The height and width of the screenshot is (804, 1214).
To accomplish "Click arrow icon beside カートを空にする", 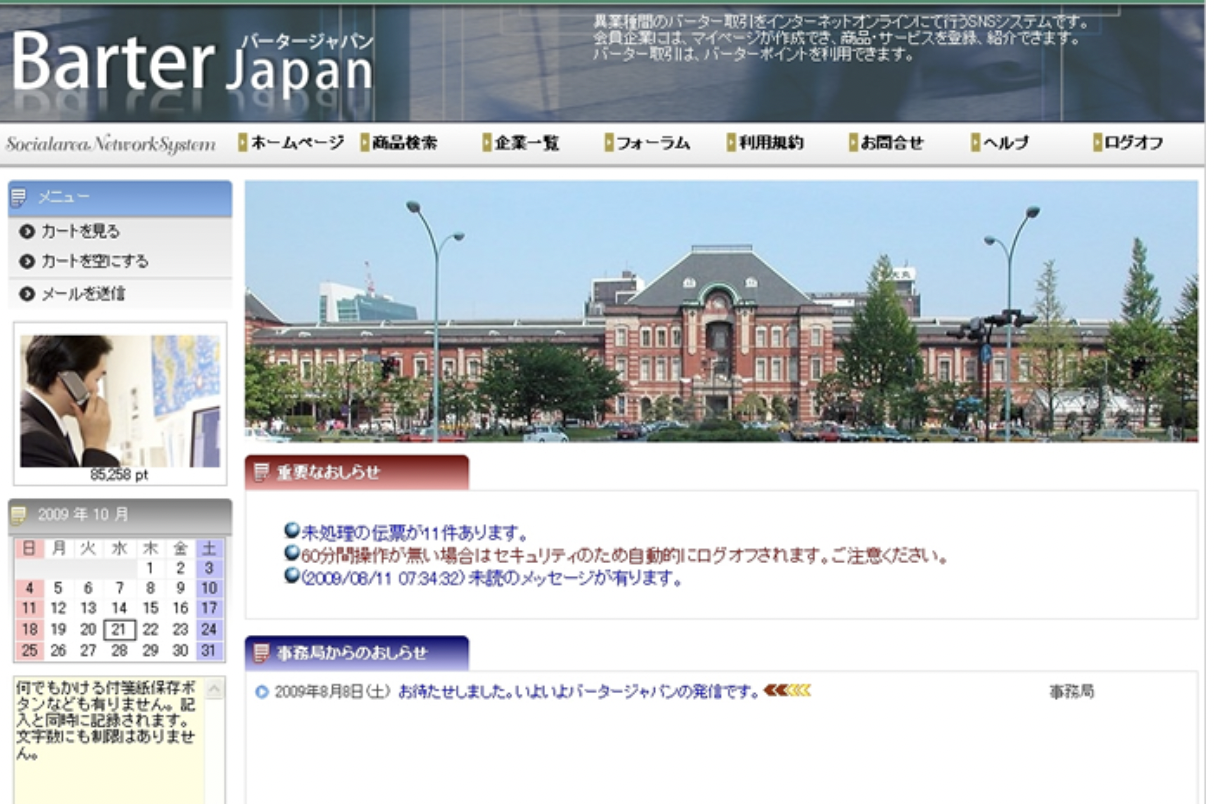I will [27, 262].
